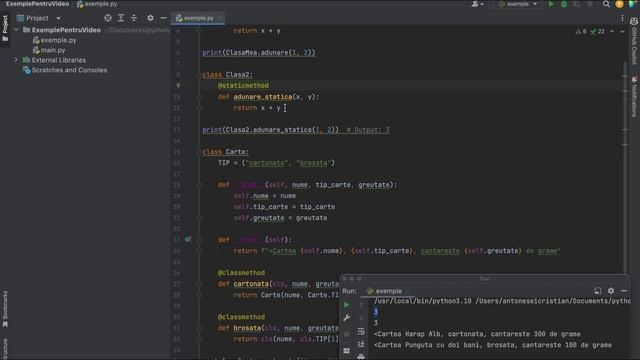
Task: Click the ExemplePentruVideo breadcrumb in title bar
Action: pos(37,4)
